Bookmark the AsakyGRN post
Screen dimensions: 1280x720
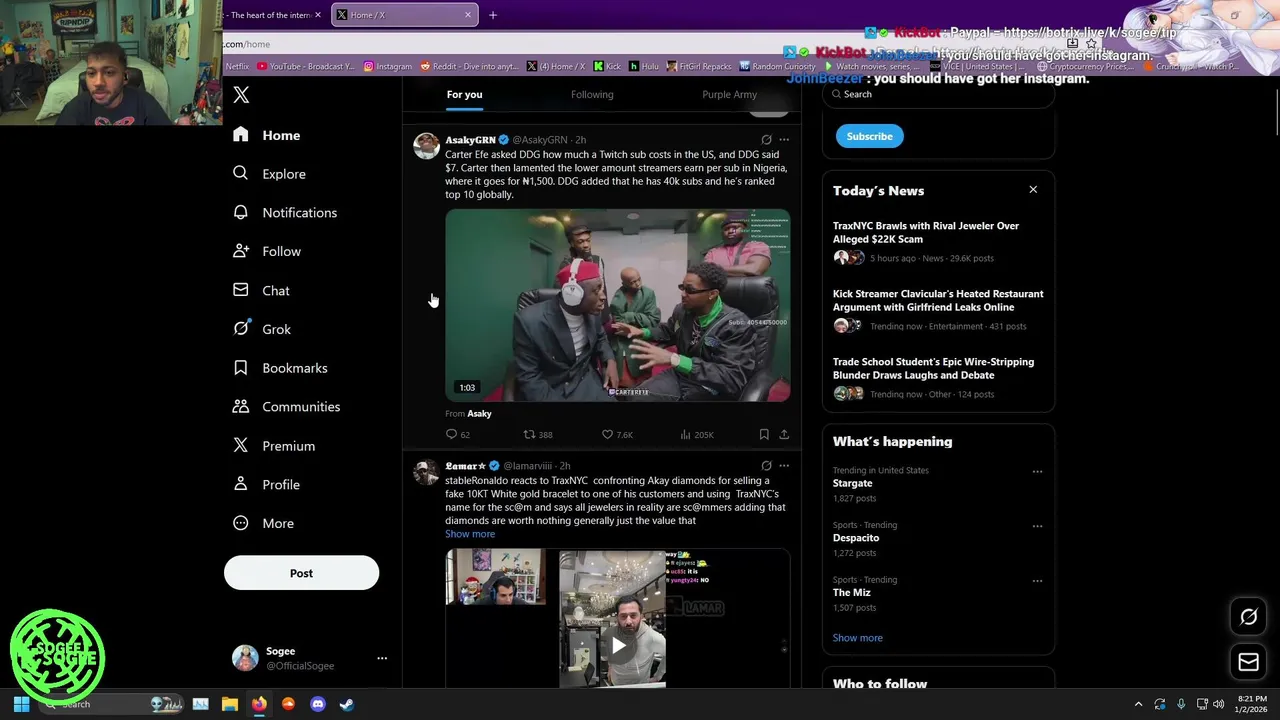pyautogui.click(x=764, y=434)
